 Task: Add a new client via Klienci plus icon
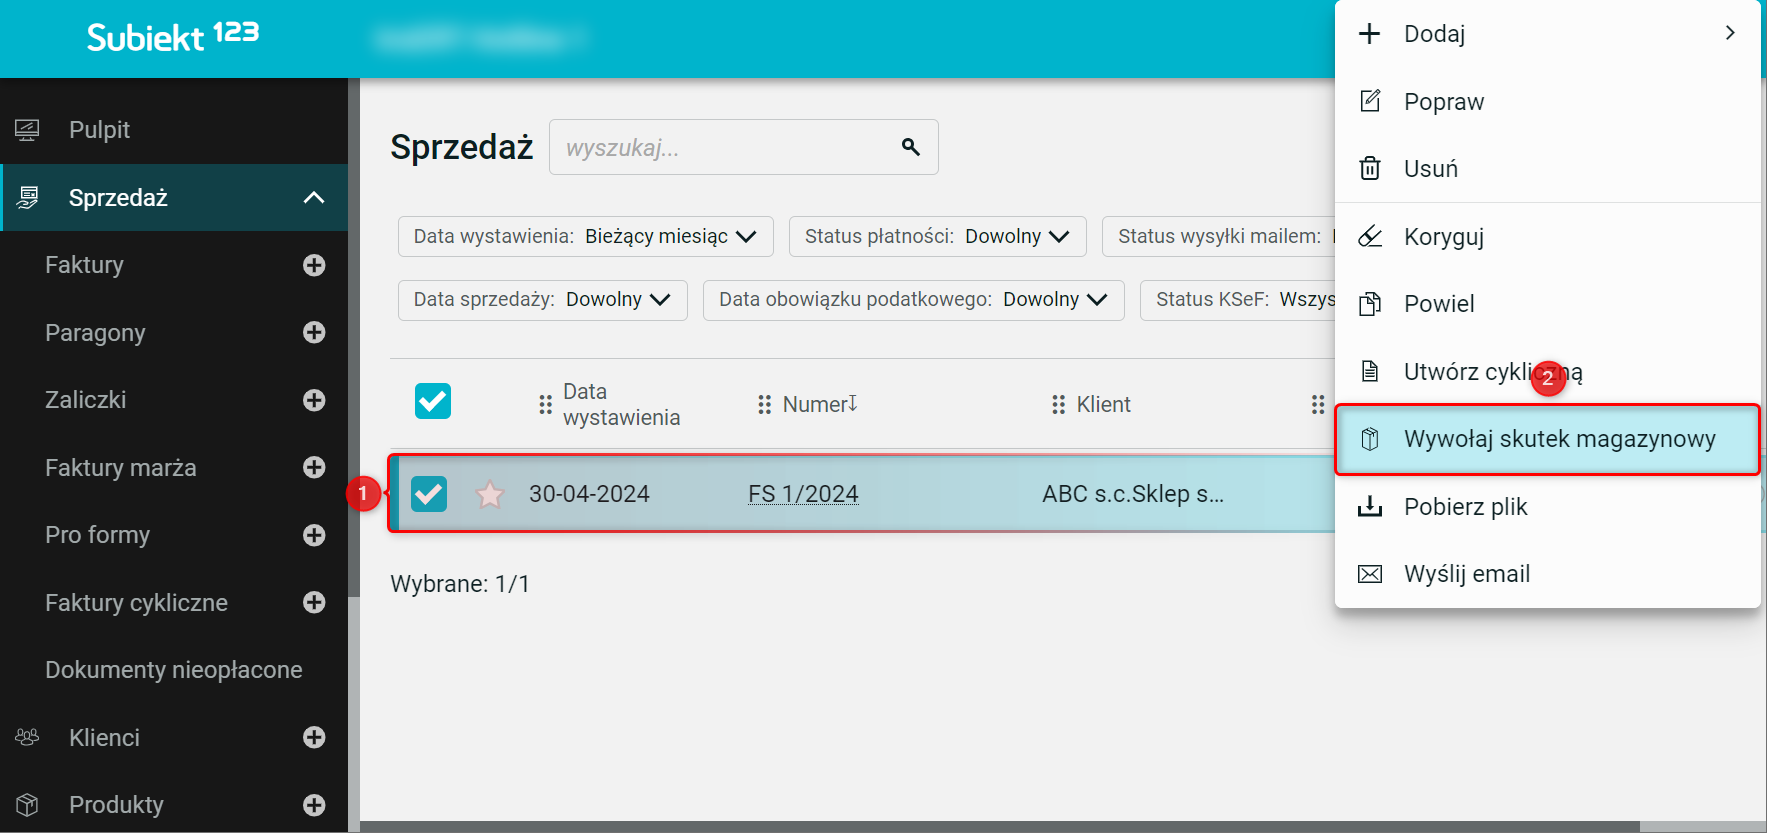pos(314,737)
